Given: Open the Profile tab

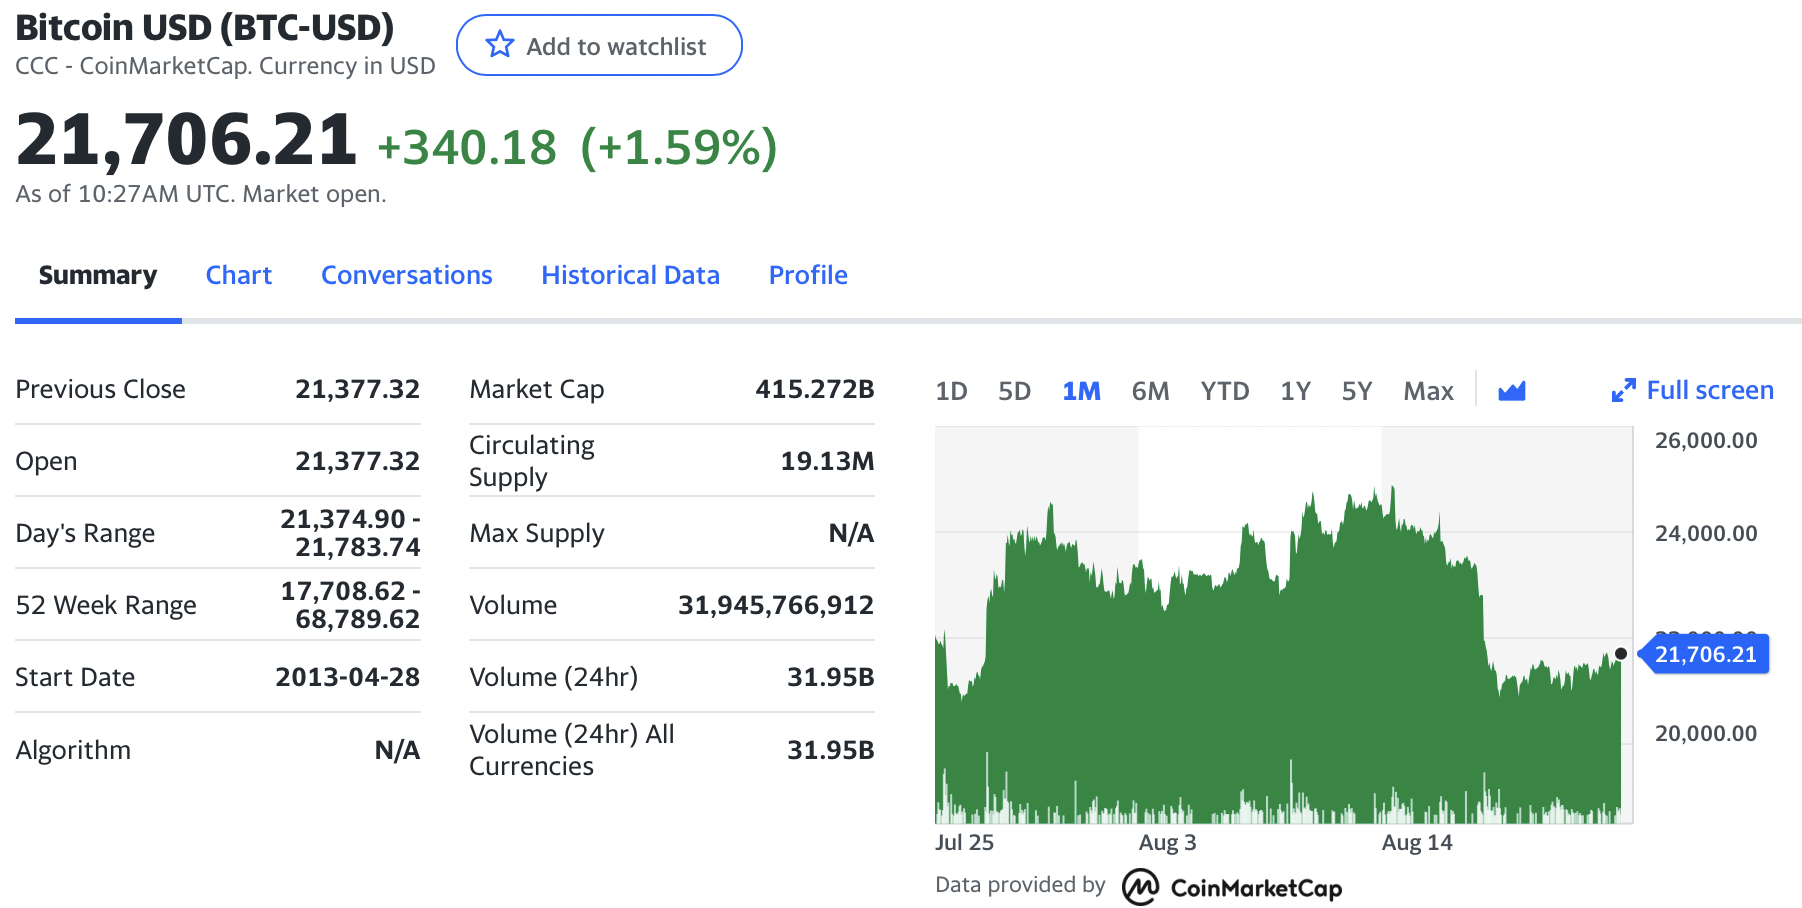Looking at the screenshot, I should coord(808,275).
